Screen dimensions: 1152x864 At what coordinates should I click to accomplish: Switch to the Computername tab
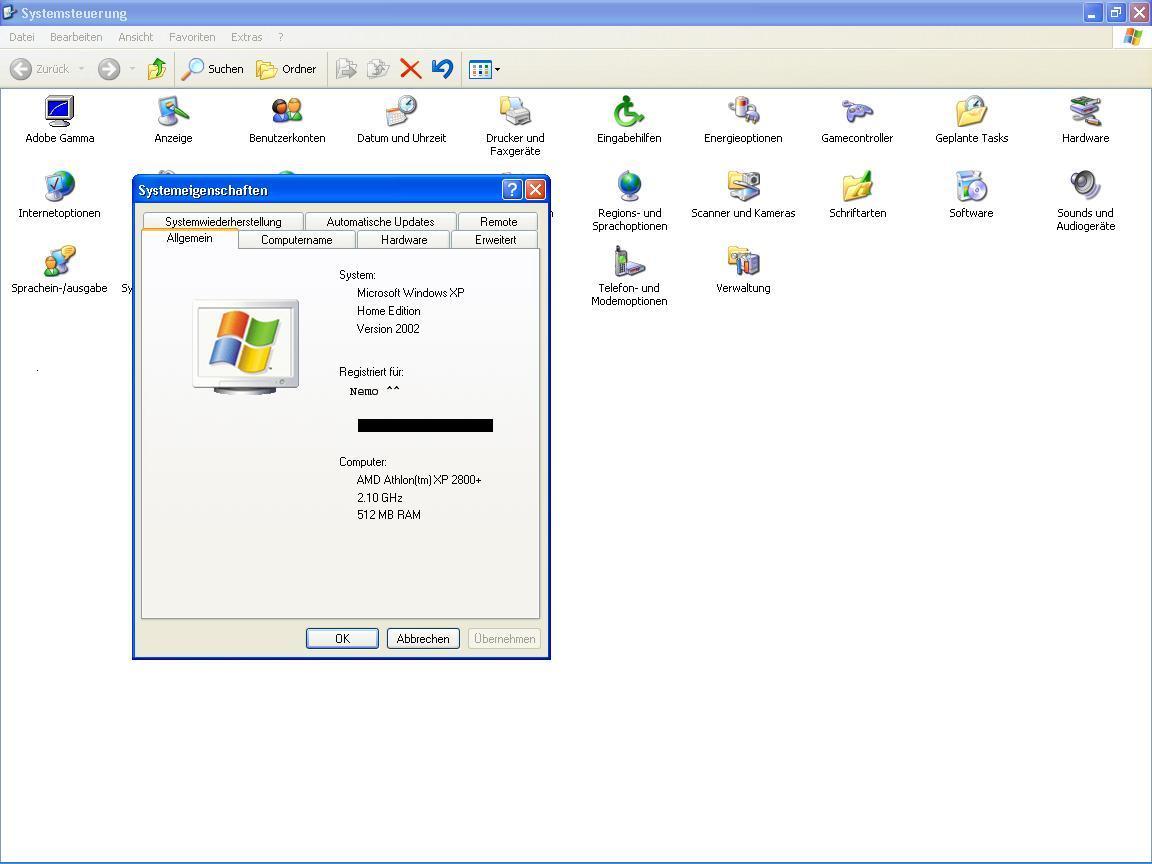point(297,240)
